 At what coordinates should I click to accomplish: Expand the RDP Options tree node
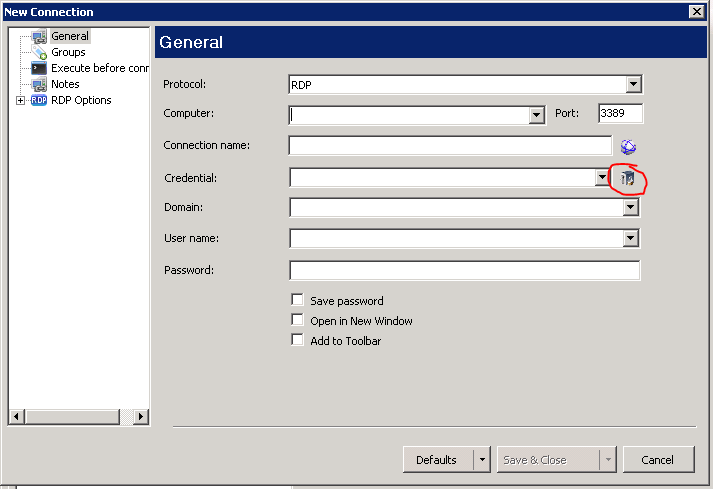point(20,101)
